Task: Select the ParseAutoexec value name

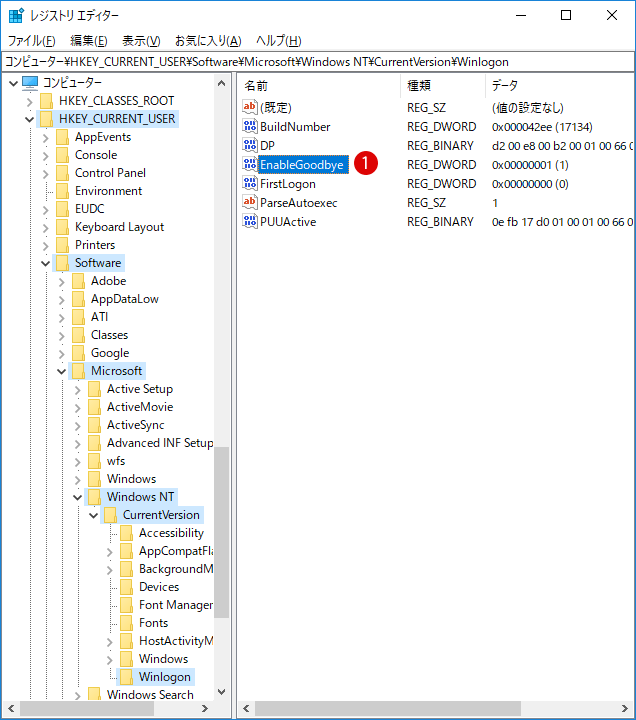Action: click(298, 203)
